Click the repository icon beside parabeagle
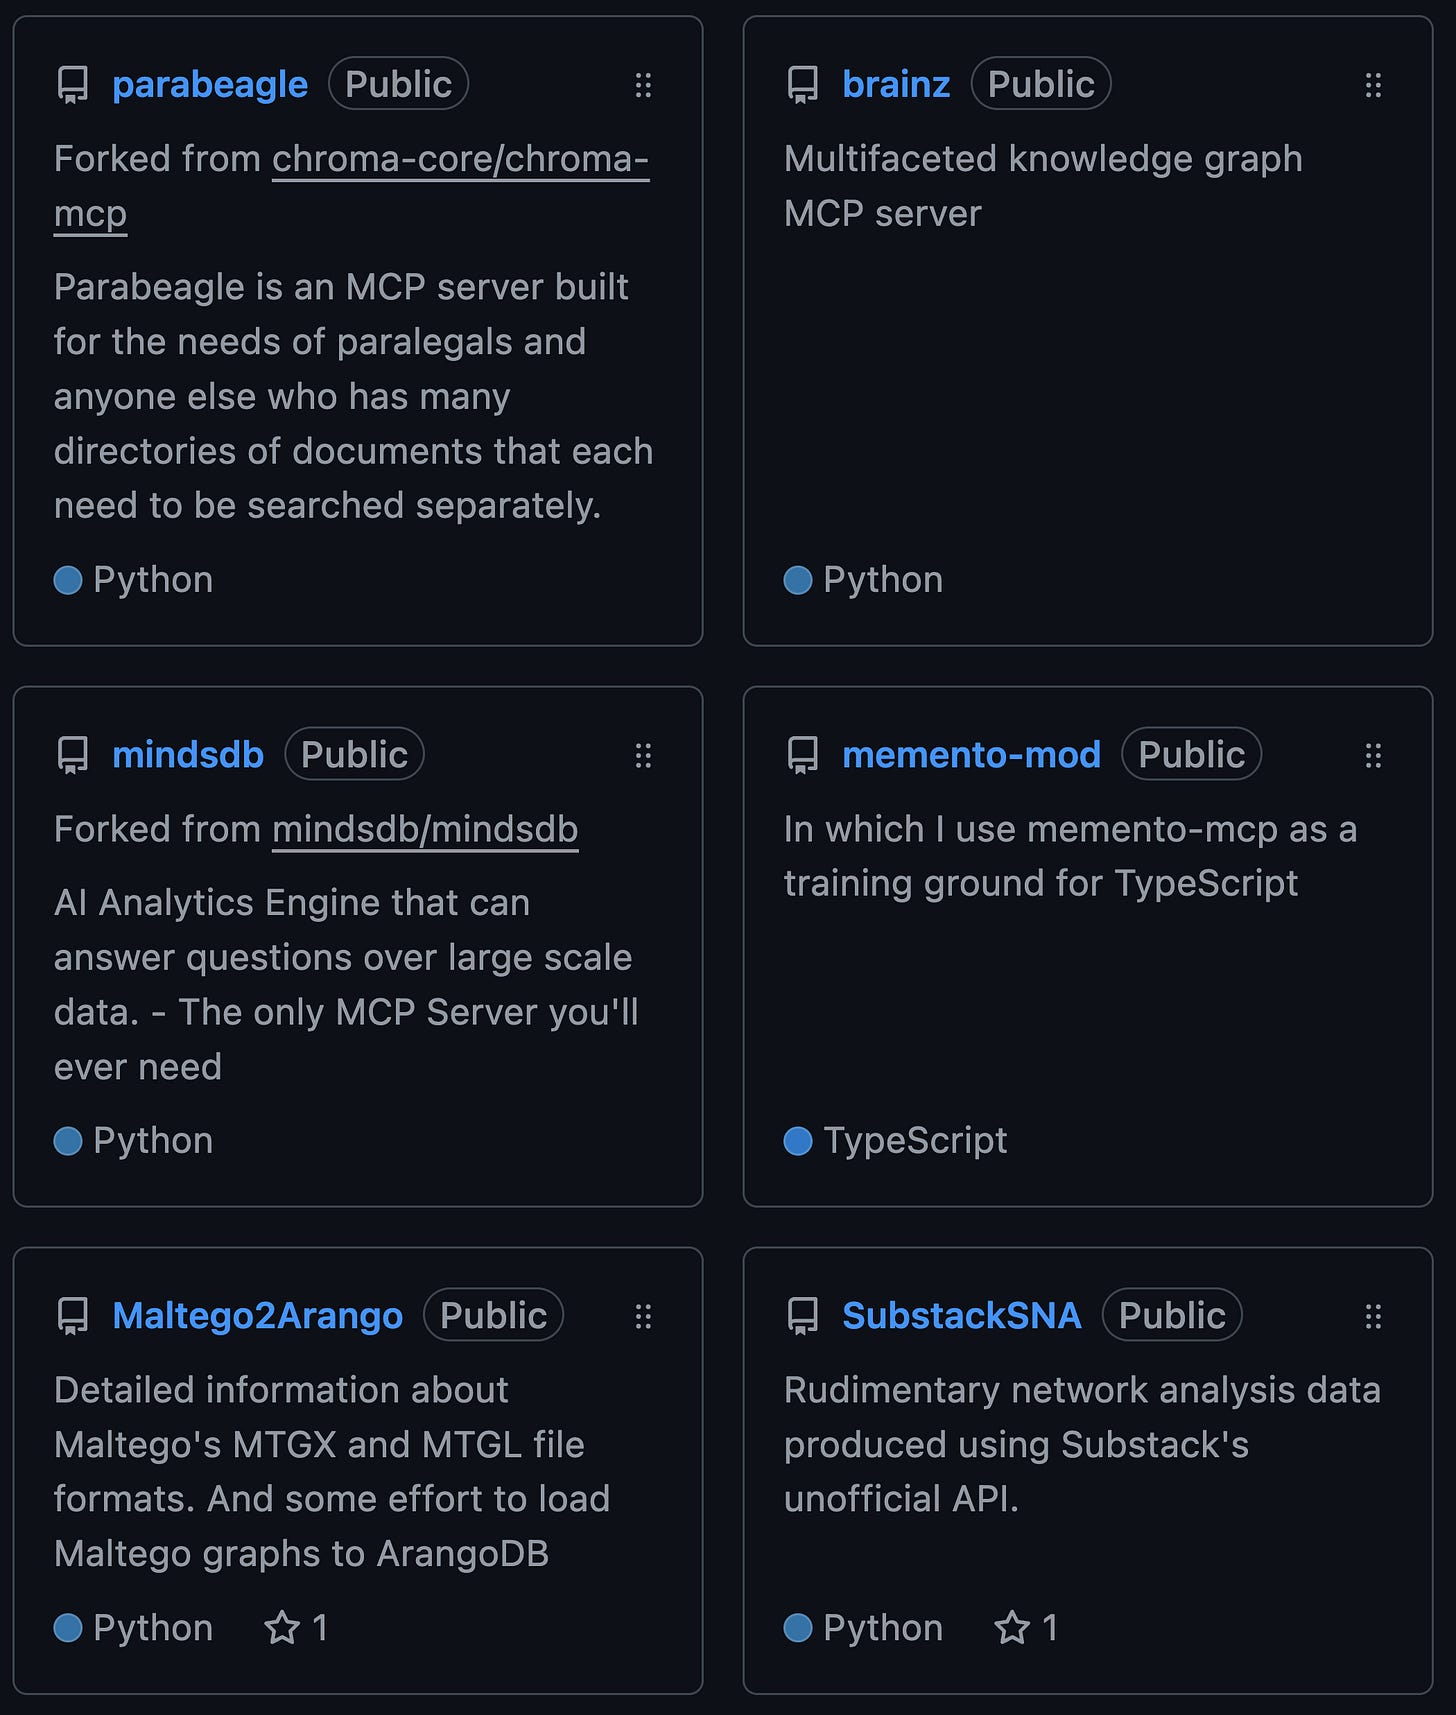 click(x=73, y=85)
